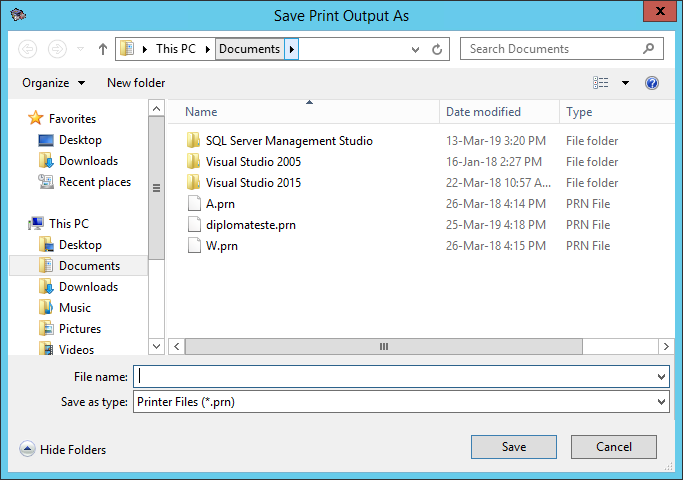Click the Change your view icon
Viewport: 683px width, 480px height.
coord(601,83)
